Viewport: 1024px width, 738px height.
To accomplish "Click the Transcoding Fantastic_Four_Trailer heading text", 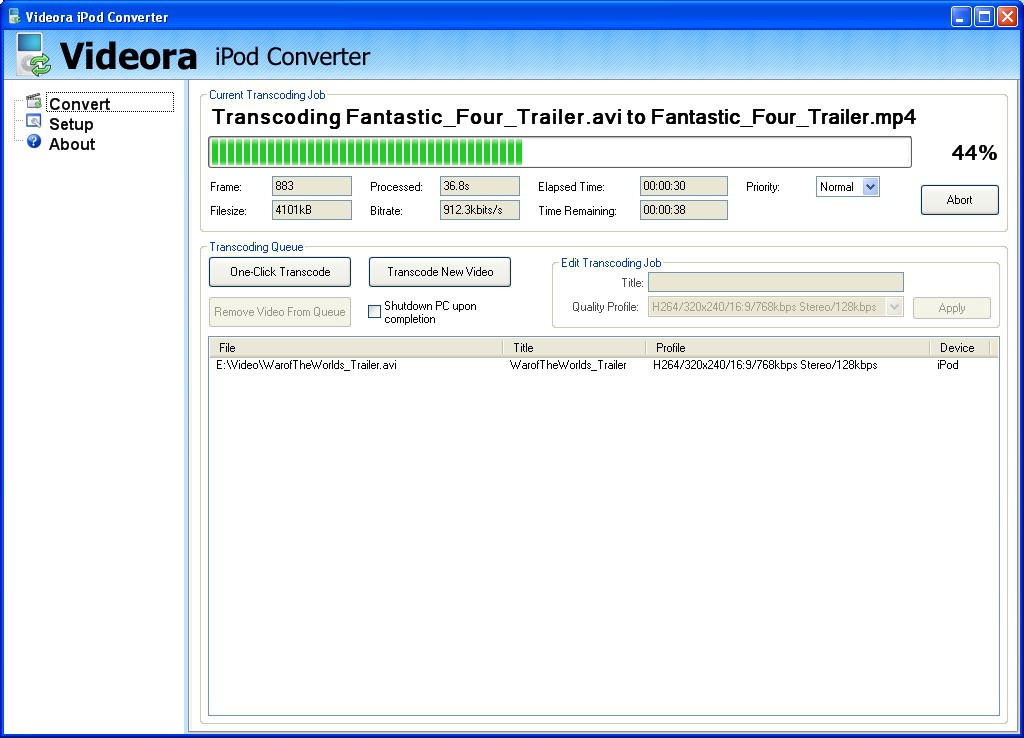I will click(564, 117).
